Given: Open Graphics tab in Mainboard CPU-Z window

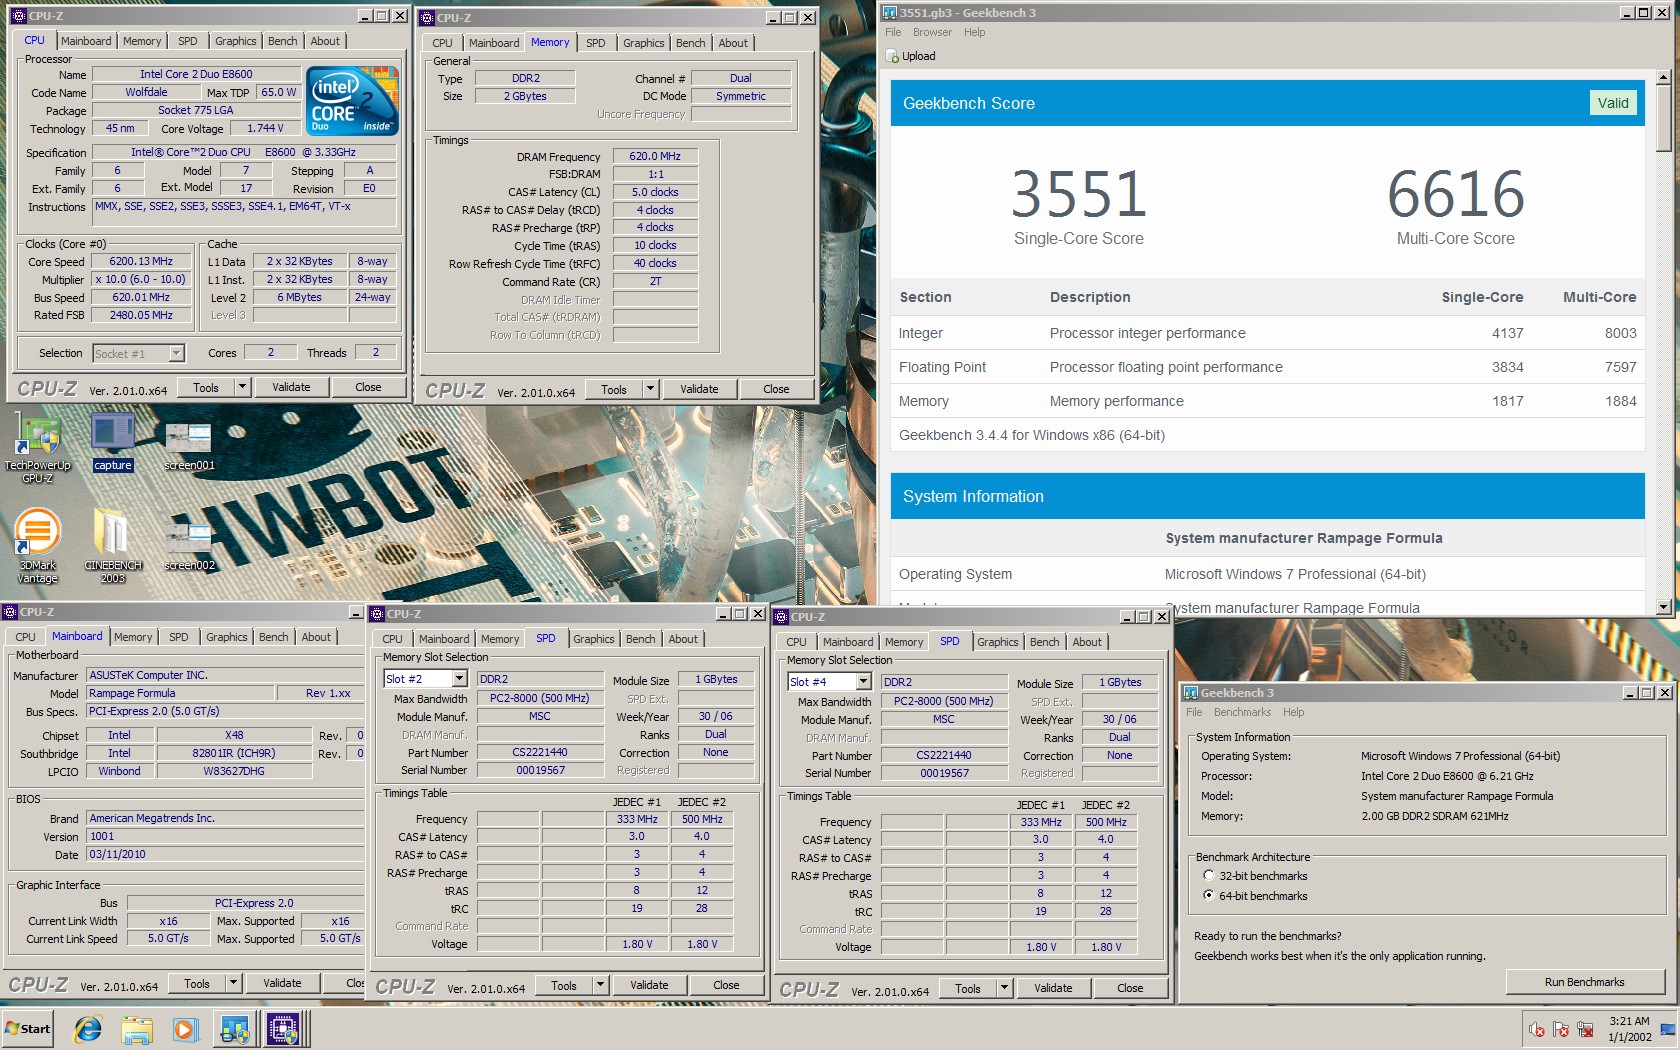Looking at the screenshot, I should coord(226,637).
